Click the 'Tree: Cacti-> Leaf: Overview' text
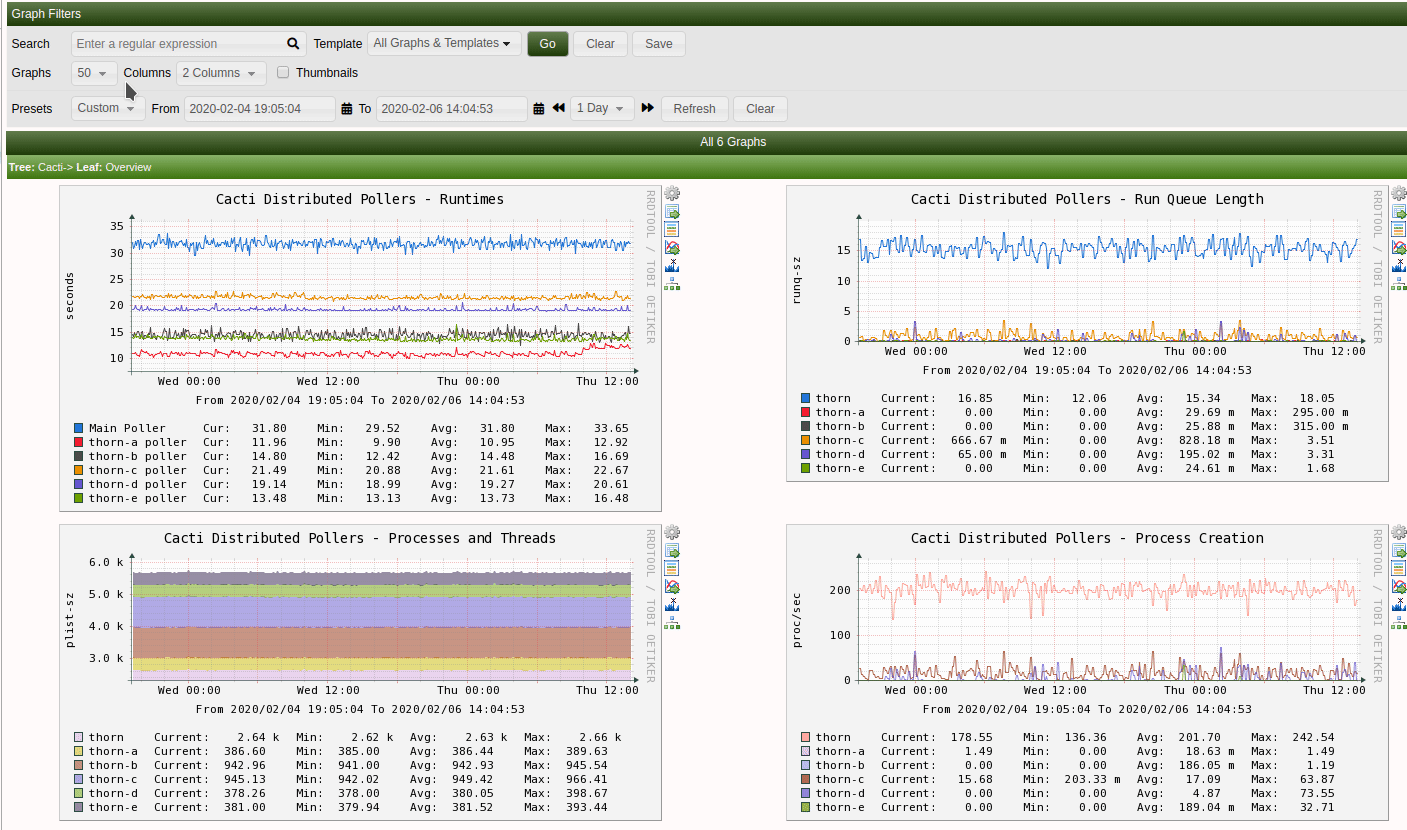The image size is (1407, 830). click(x=79, y=167)
